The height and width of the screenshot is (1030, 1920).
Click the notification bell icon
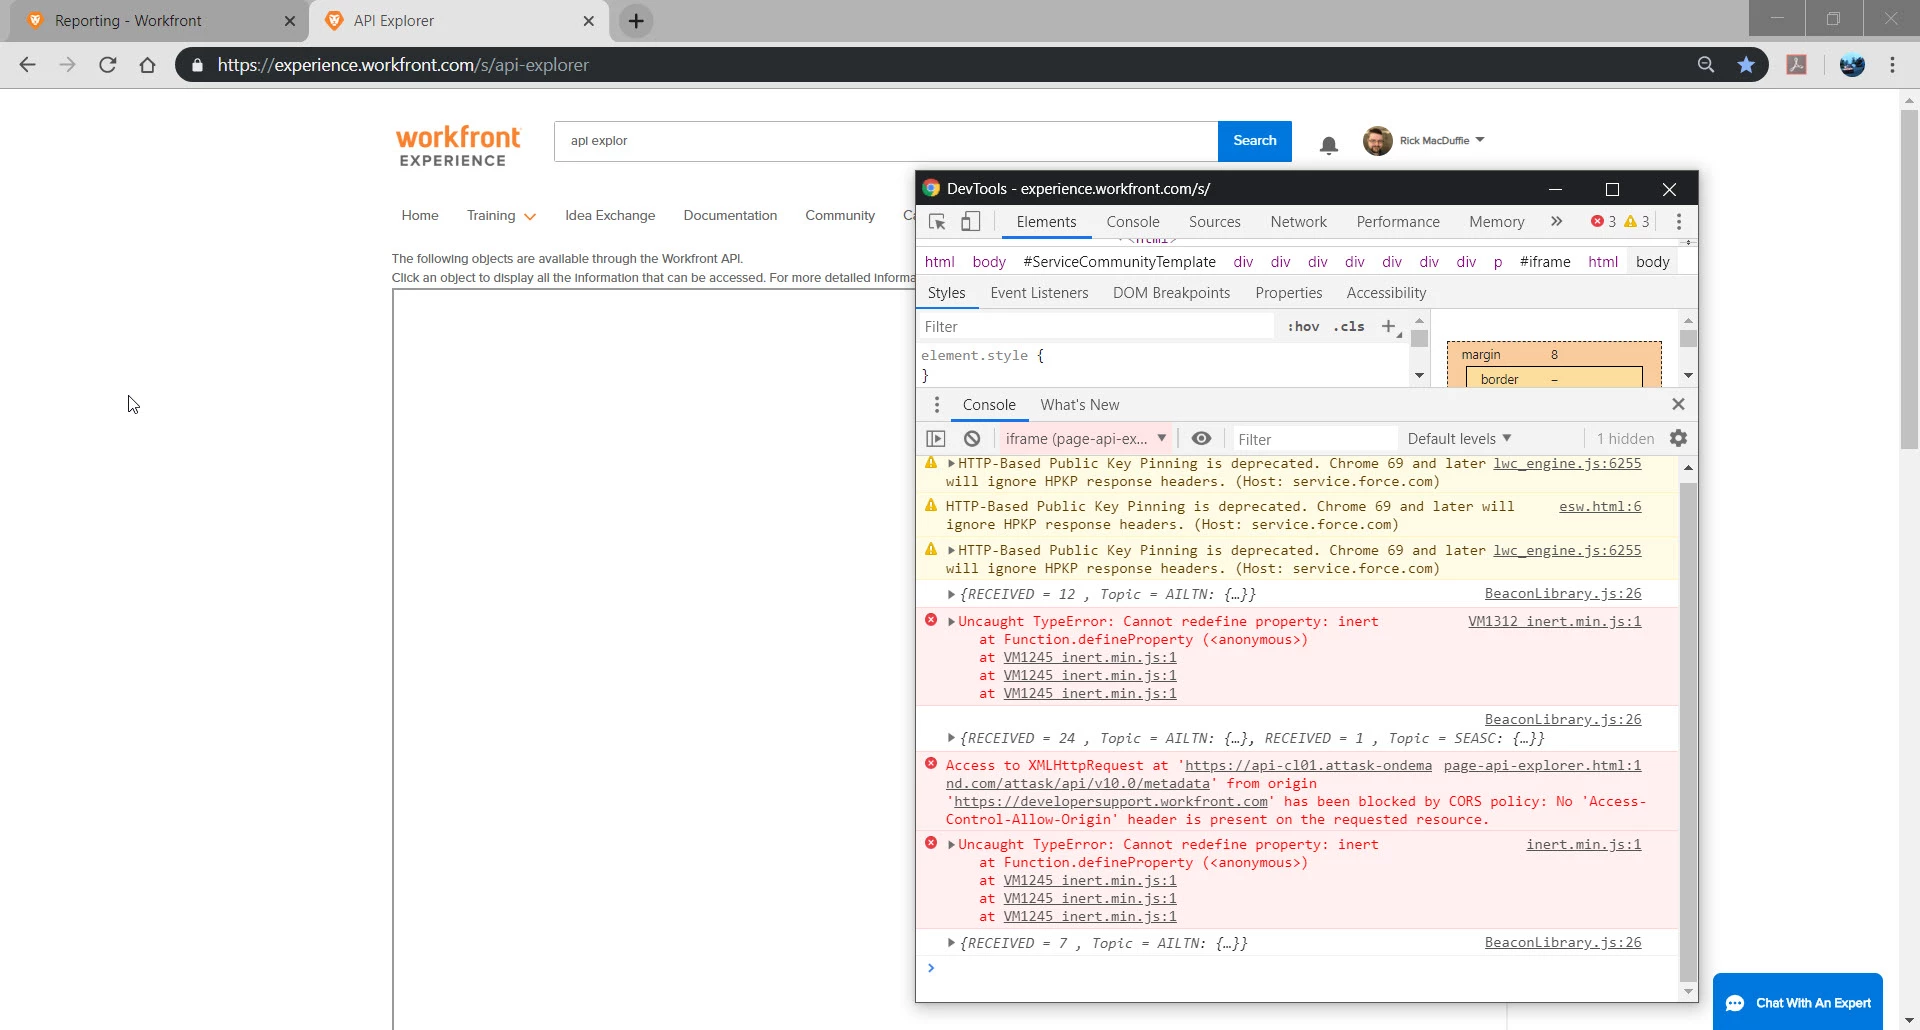pyautogui.click(x=1329, y=145)
